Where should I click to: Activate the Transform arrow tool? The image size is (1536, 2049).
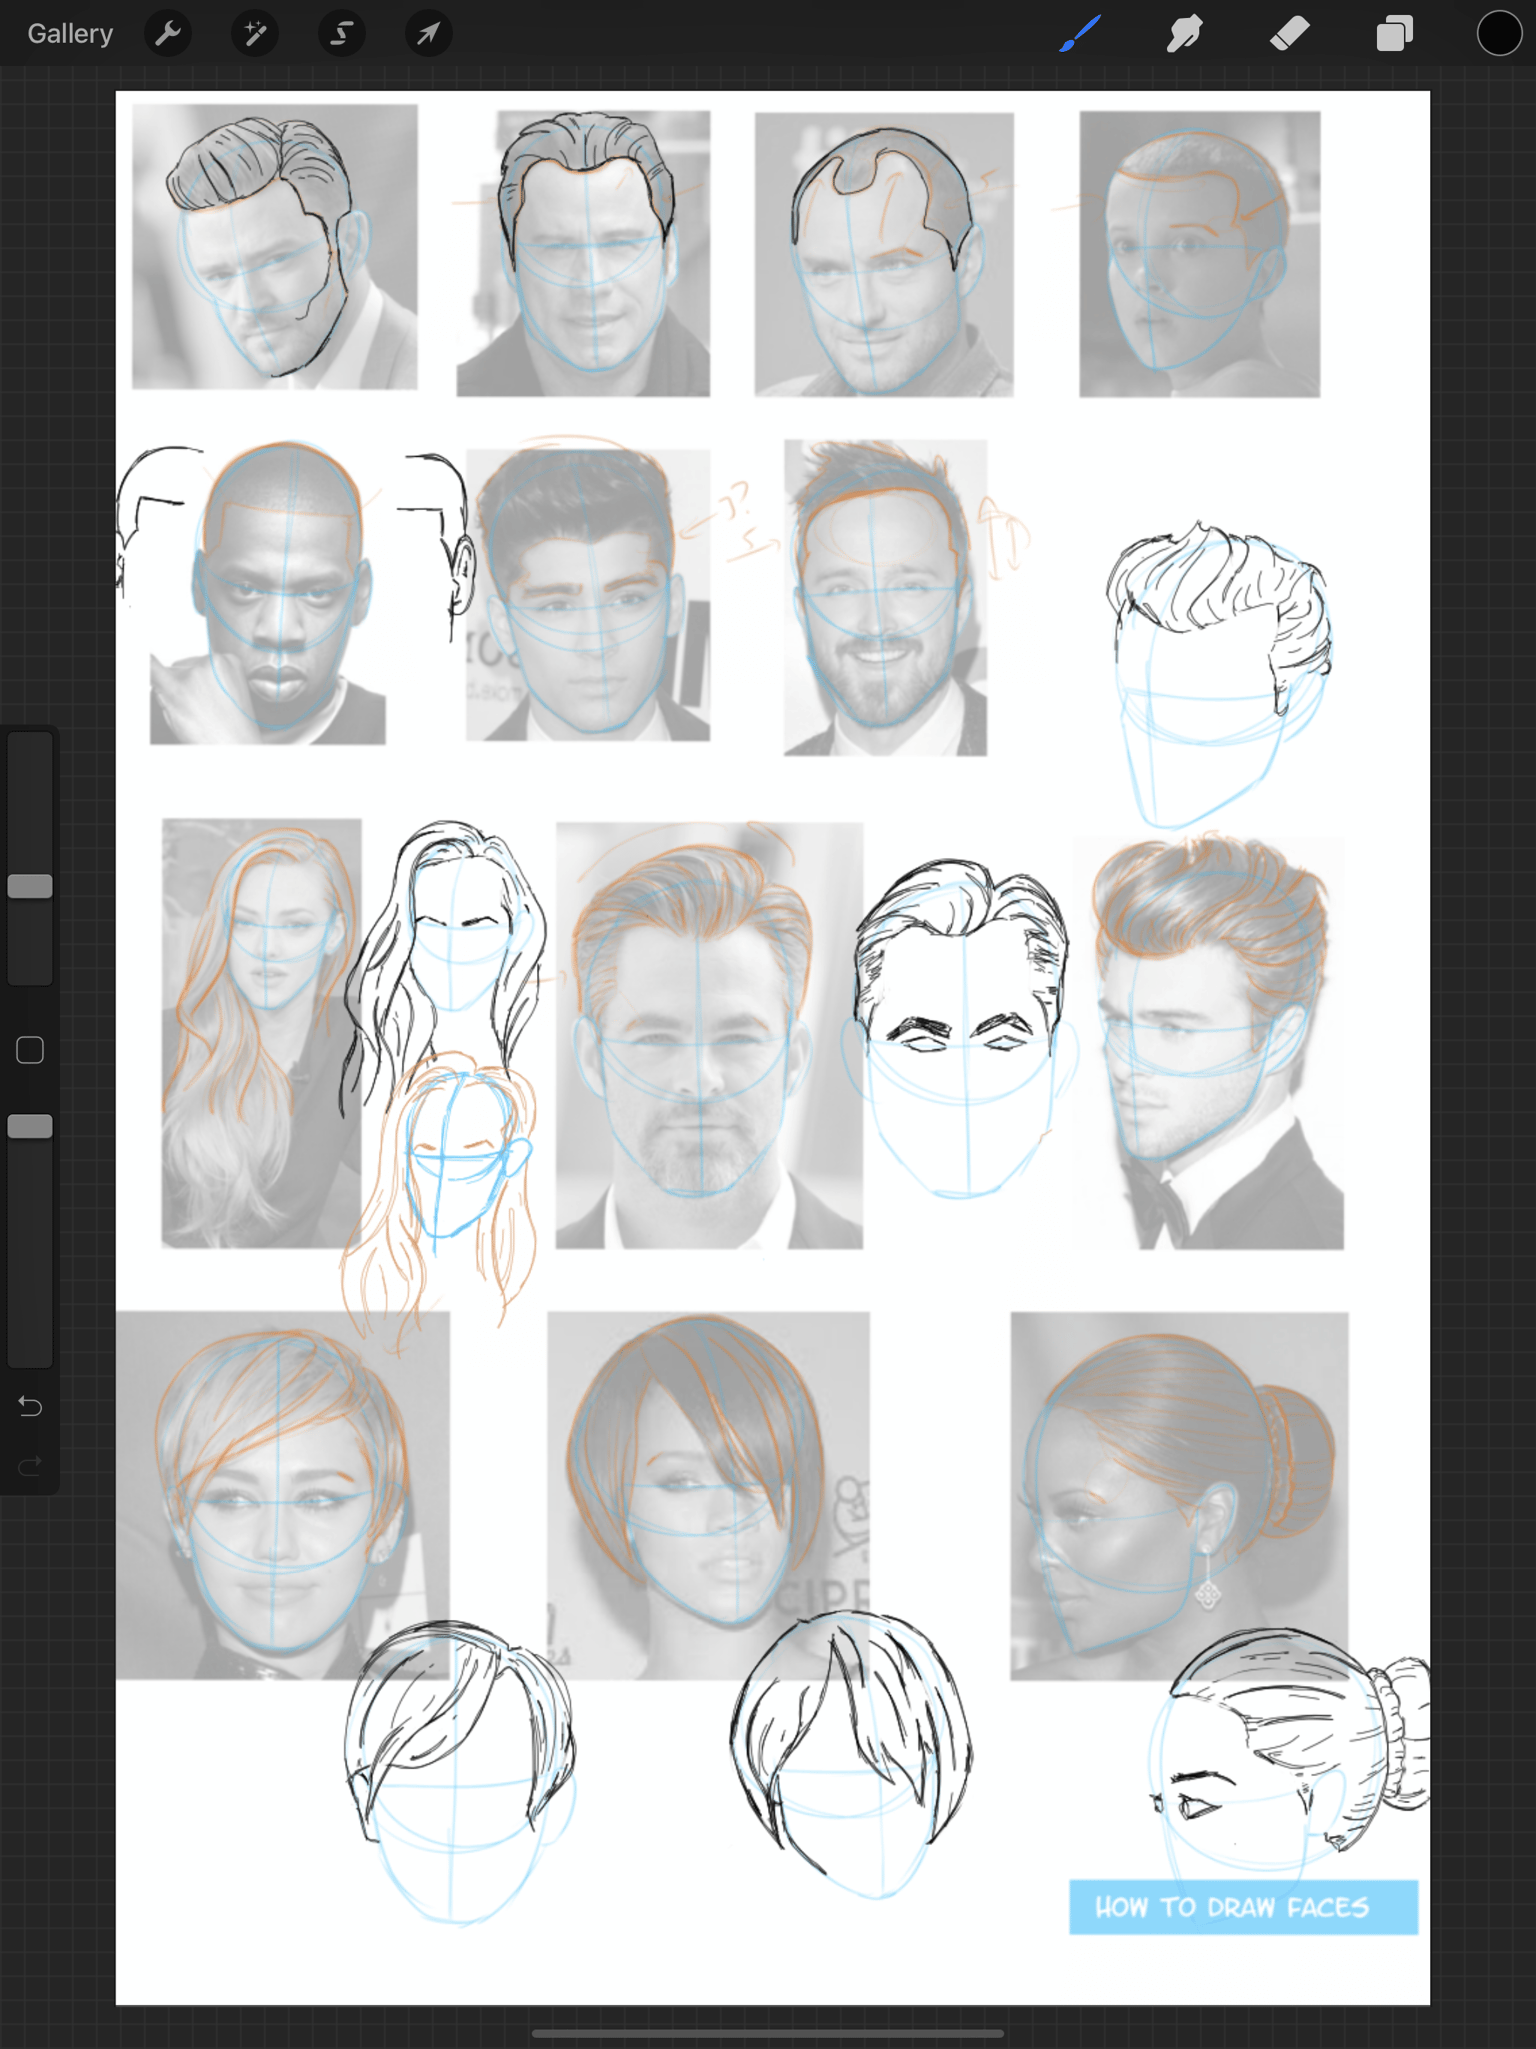point(429,34)
